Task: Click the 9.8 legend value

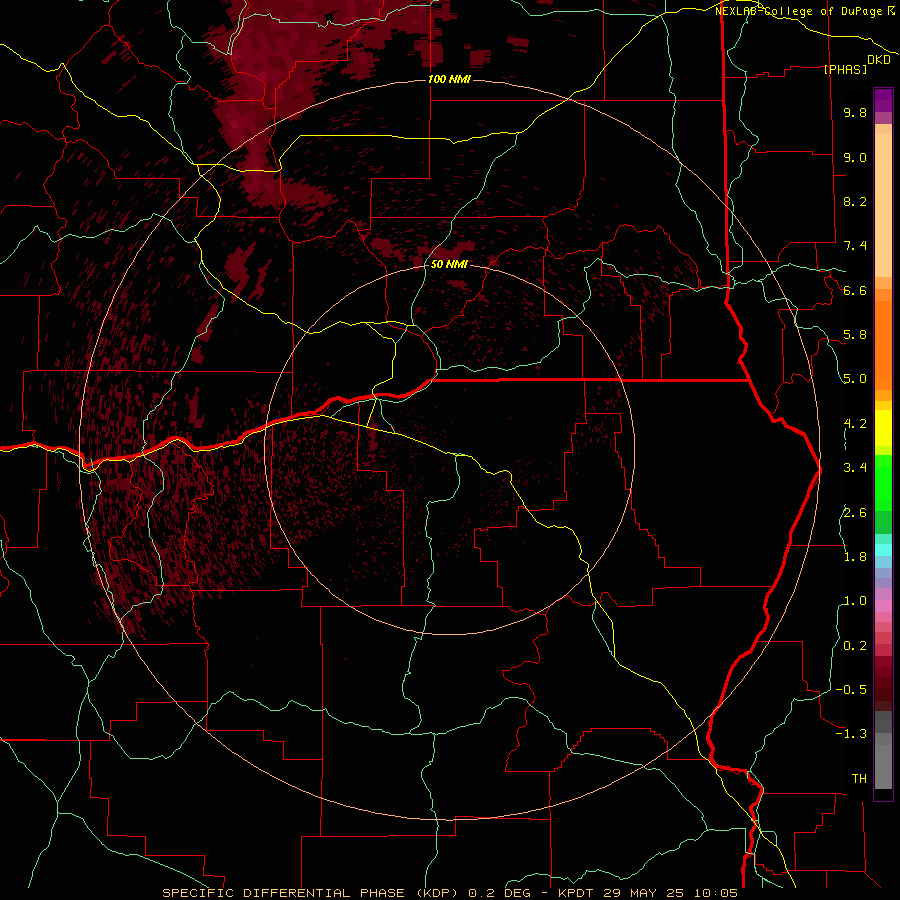Action: 855,113
